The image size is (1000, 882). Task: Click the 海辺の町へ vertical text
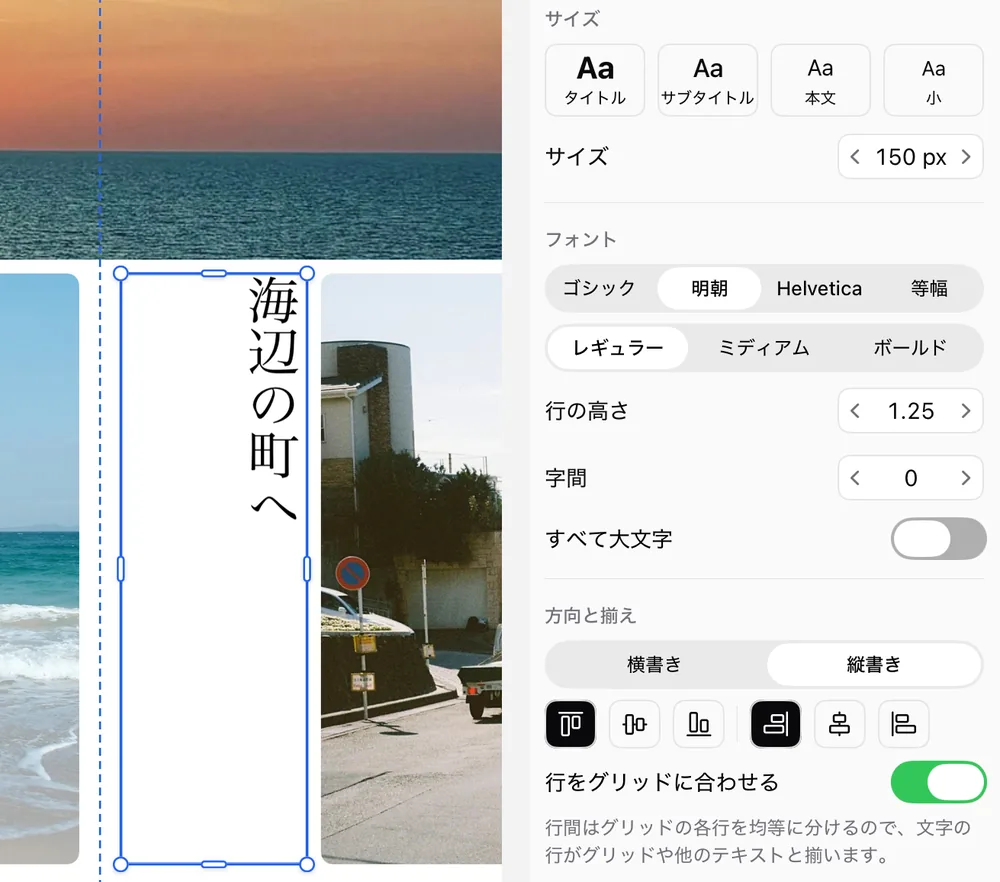pos(273,398)
